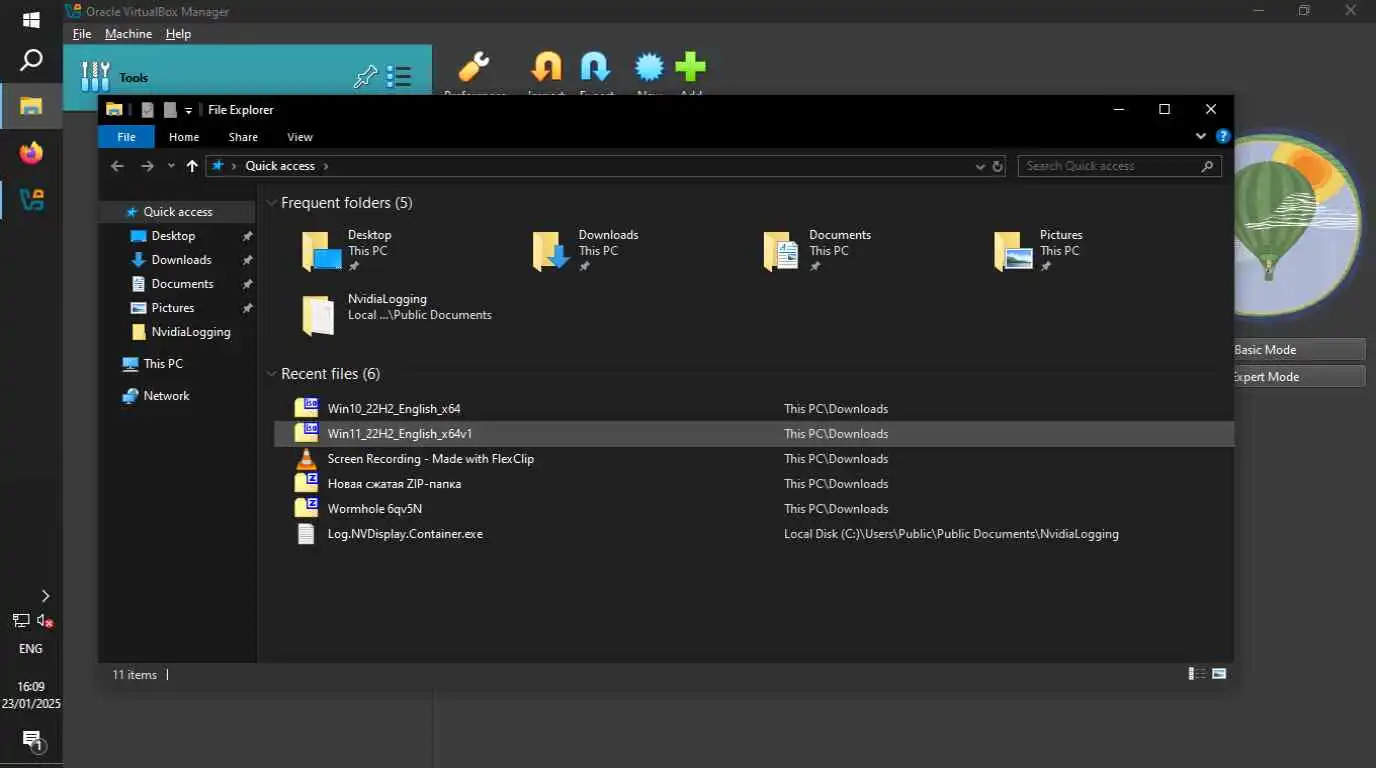
Task: Refresh the Quick access view
Action: (997, 167)
